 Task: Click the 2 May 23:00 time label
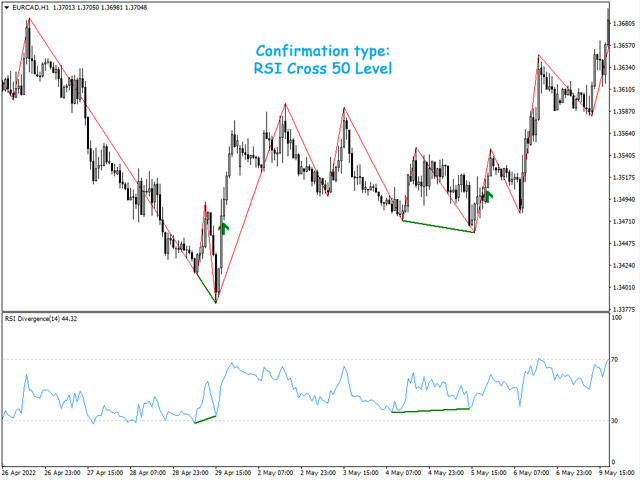(x=318, y=473)
